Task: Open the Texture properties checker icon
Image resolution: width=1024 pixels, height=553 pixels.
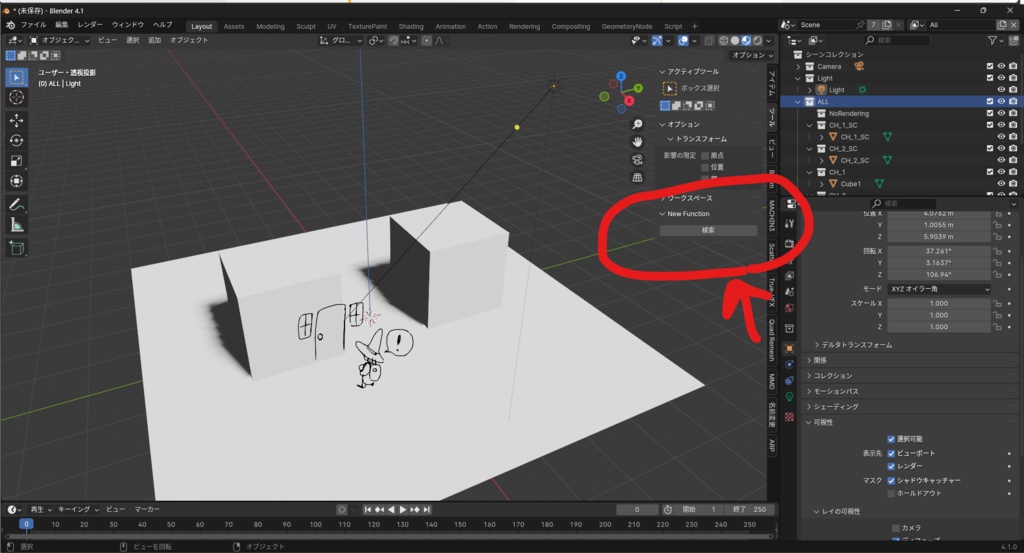Action: click(790, 417)
